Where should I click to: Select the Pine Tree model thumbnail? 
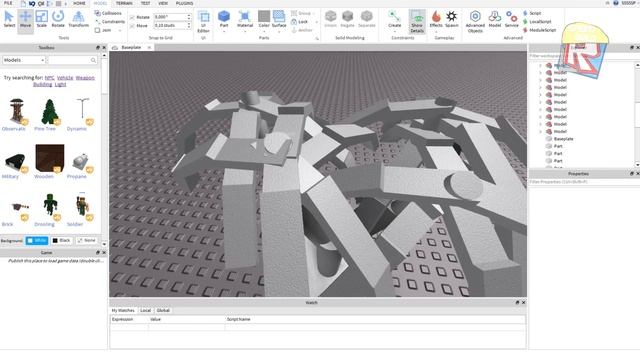point(49,111)
